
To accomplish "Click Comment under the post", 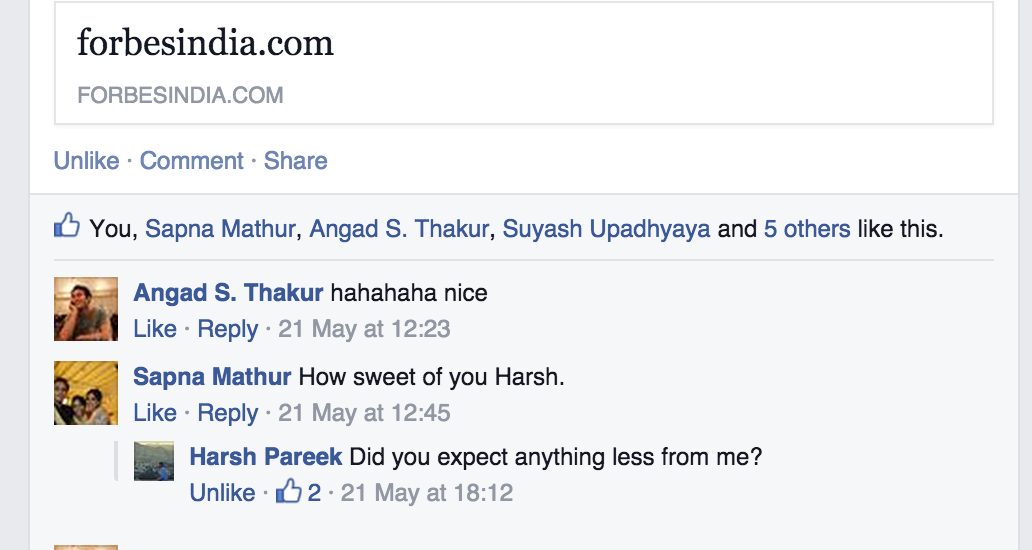I will (192, 161).
